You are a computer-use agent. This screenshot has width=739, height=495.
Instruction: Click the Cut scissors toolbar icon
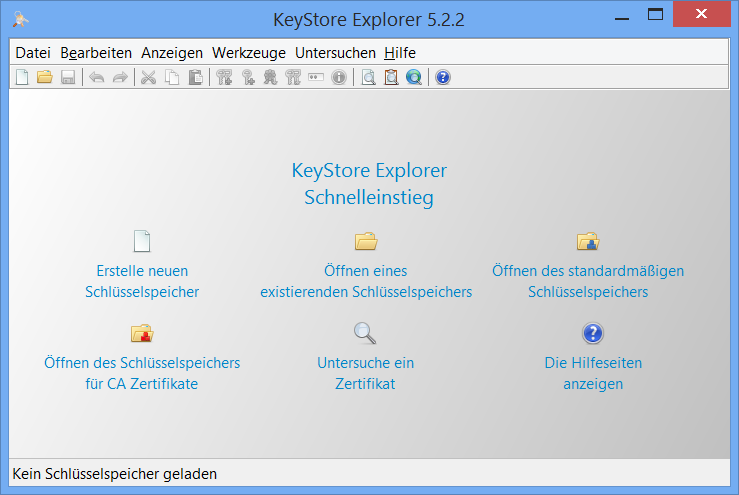(149, 78)
